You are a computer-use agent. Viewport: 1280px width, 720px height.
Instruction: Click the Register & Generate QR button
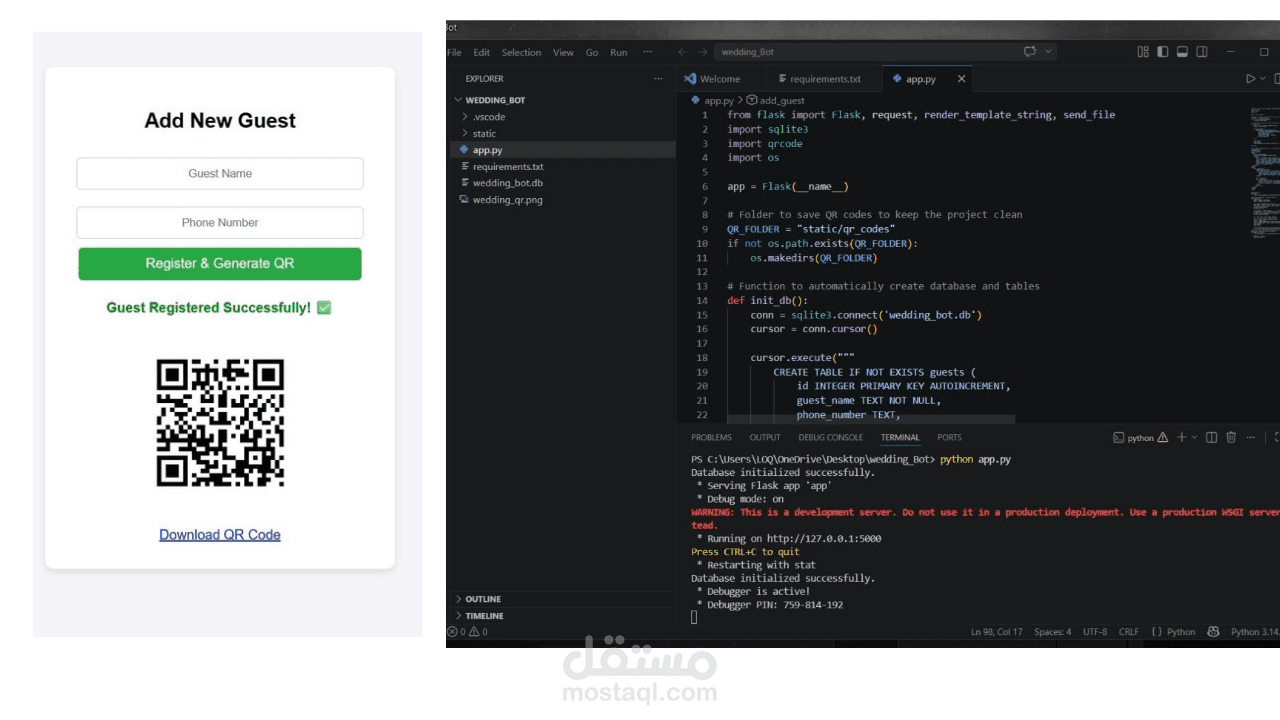[x=220, y=264]
